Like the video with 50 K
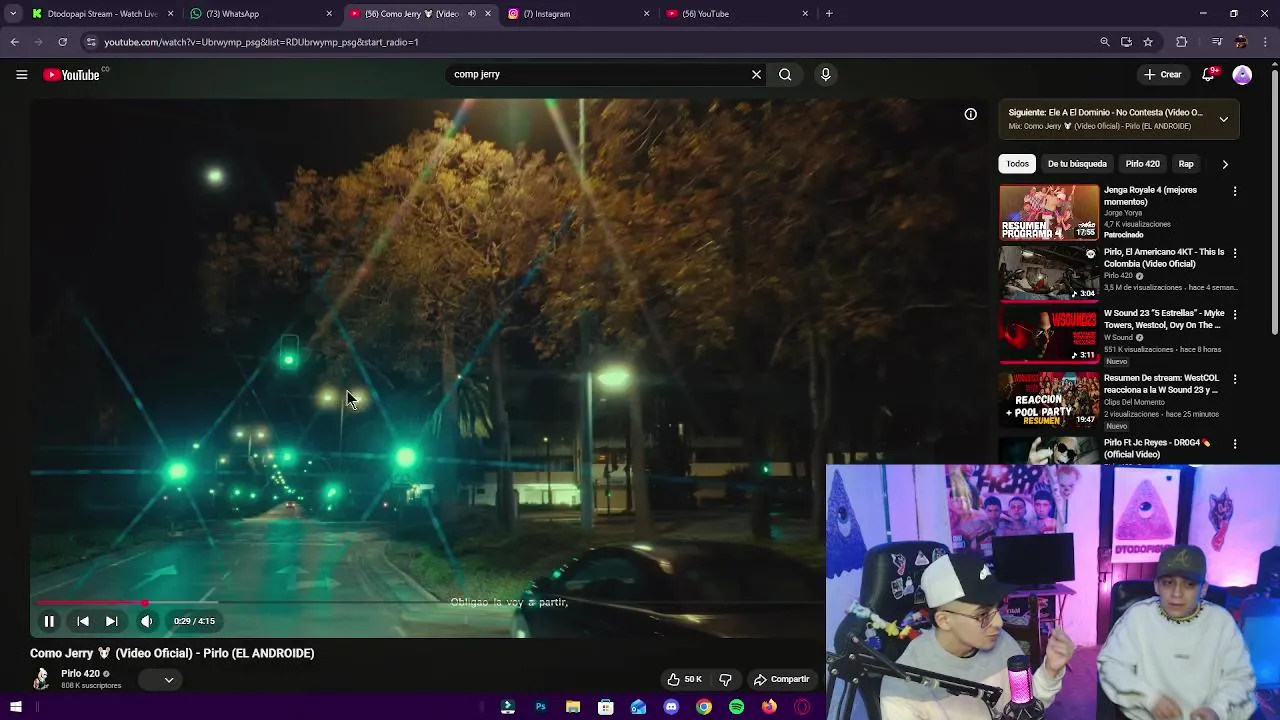1280x720 pixels. pyautogui.click(x=685, y=679)
